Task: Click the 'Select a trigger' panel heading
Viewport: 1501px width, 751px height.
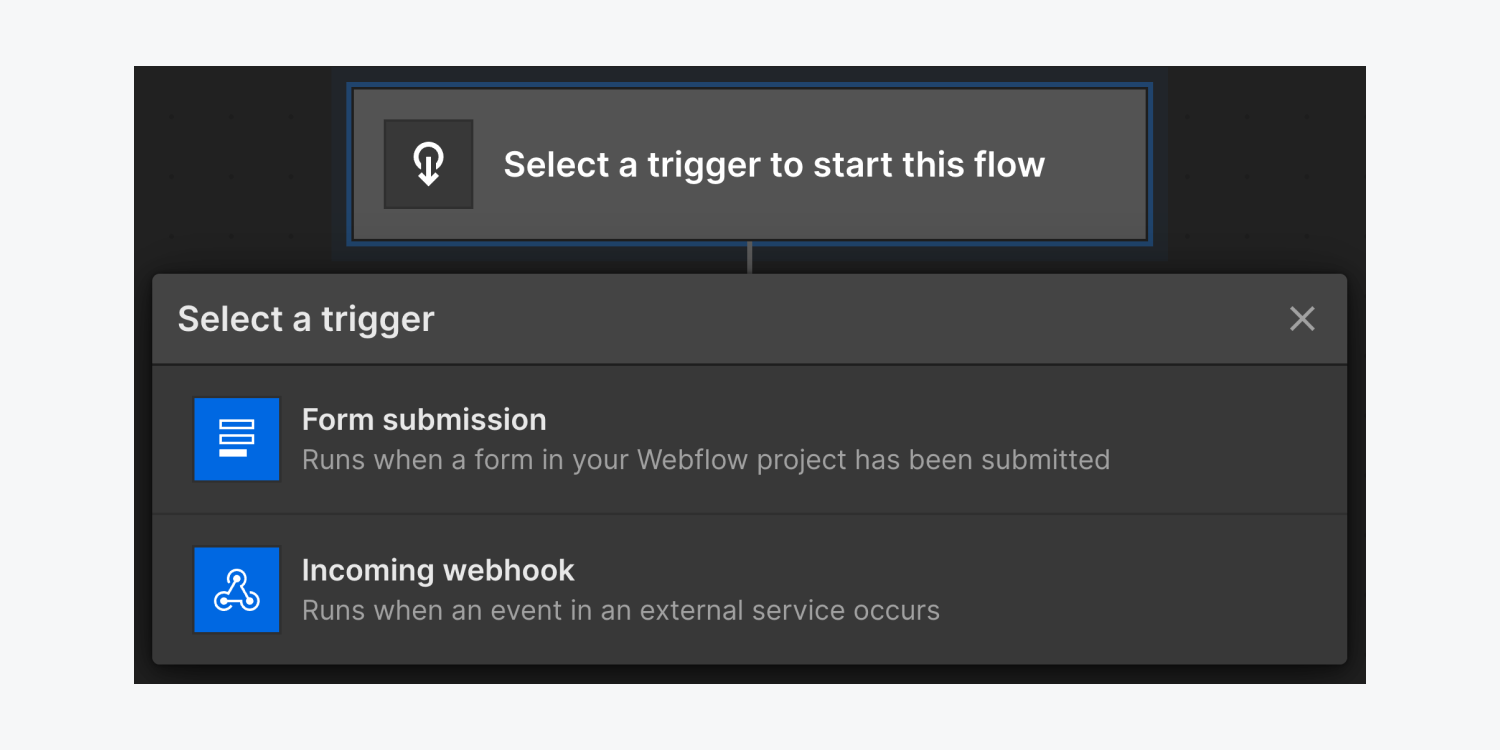Action: click(x=306, y=319)
